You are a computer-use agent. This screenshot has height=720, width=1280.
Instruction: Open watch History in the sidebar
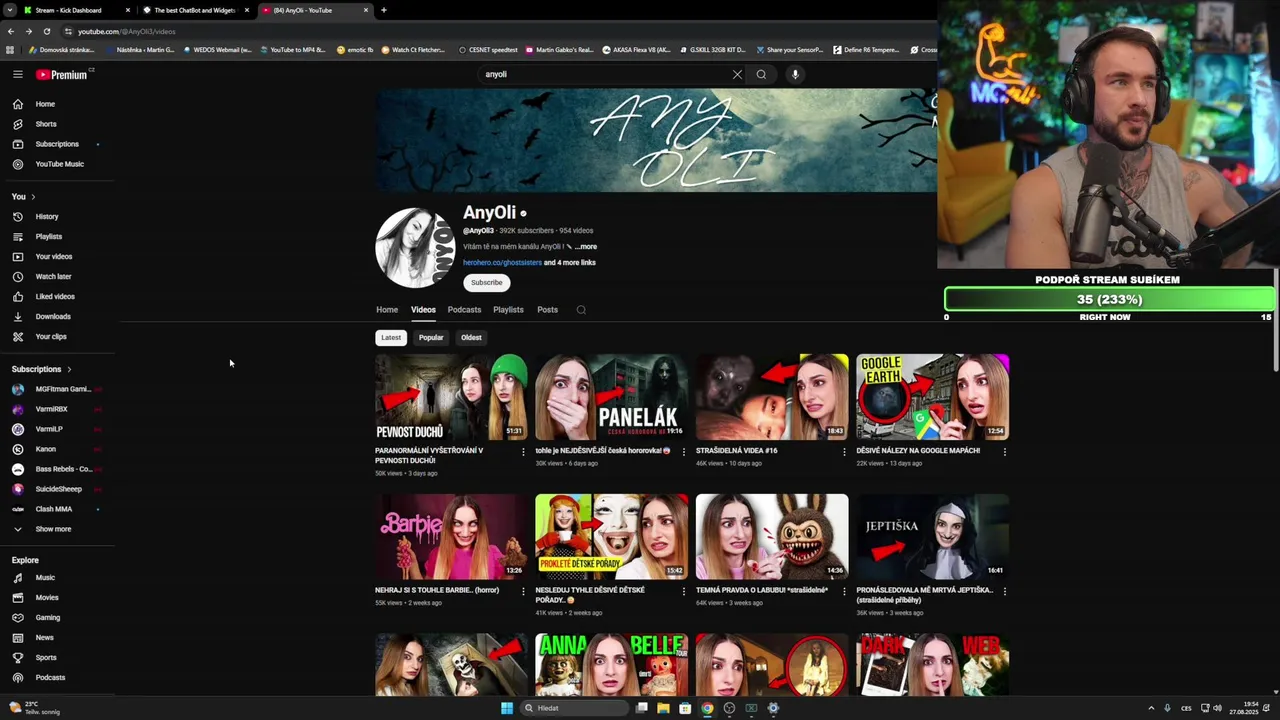(x=47, y=217)
